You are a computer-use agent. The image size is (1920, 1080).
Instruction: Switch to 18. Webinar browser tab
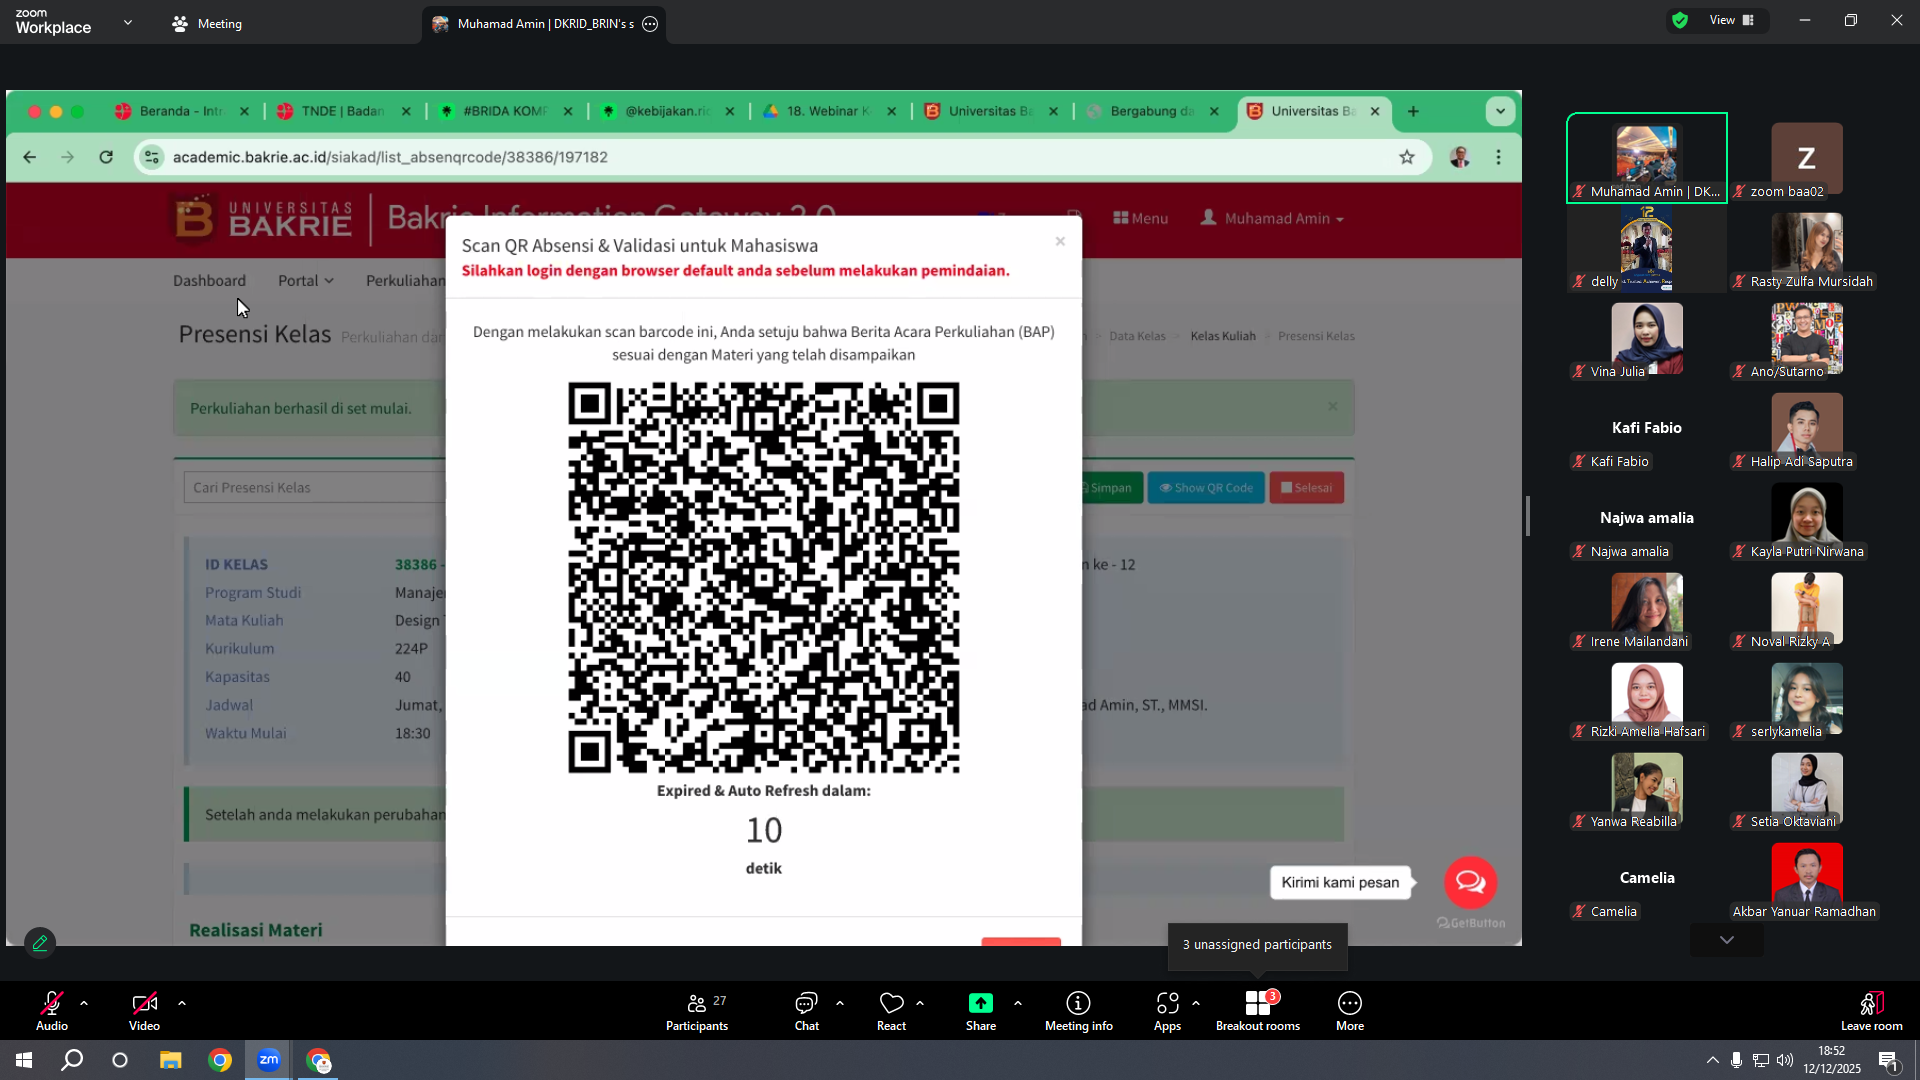(x=829, y=111)
